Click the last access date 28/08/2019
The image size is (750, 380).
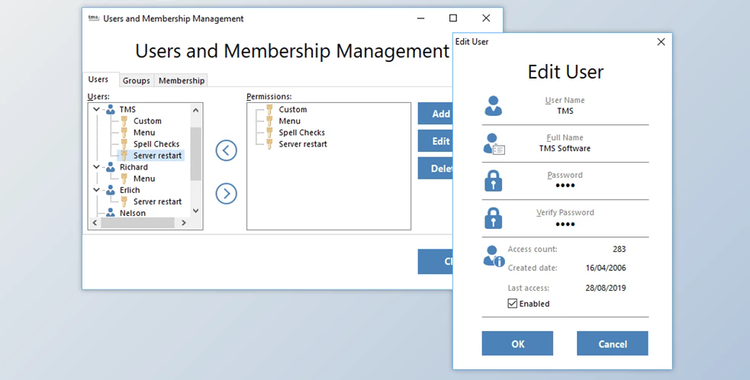click(606, 288)
